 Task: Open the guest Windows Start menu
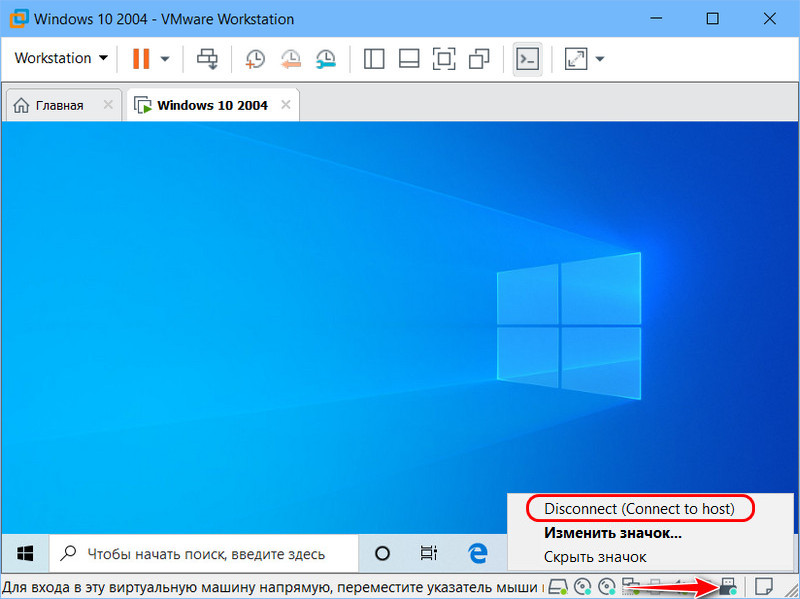point(24,554)
